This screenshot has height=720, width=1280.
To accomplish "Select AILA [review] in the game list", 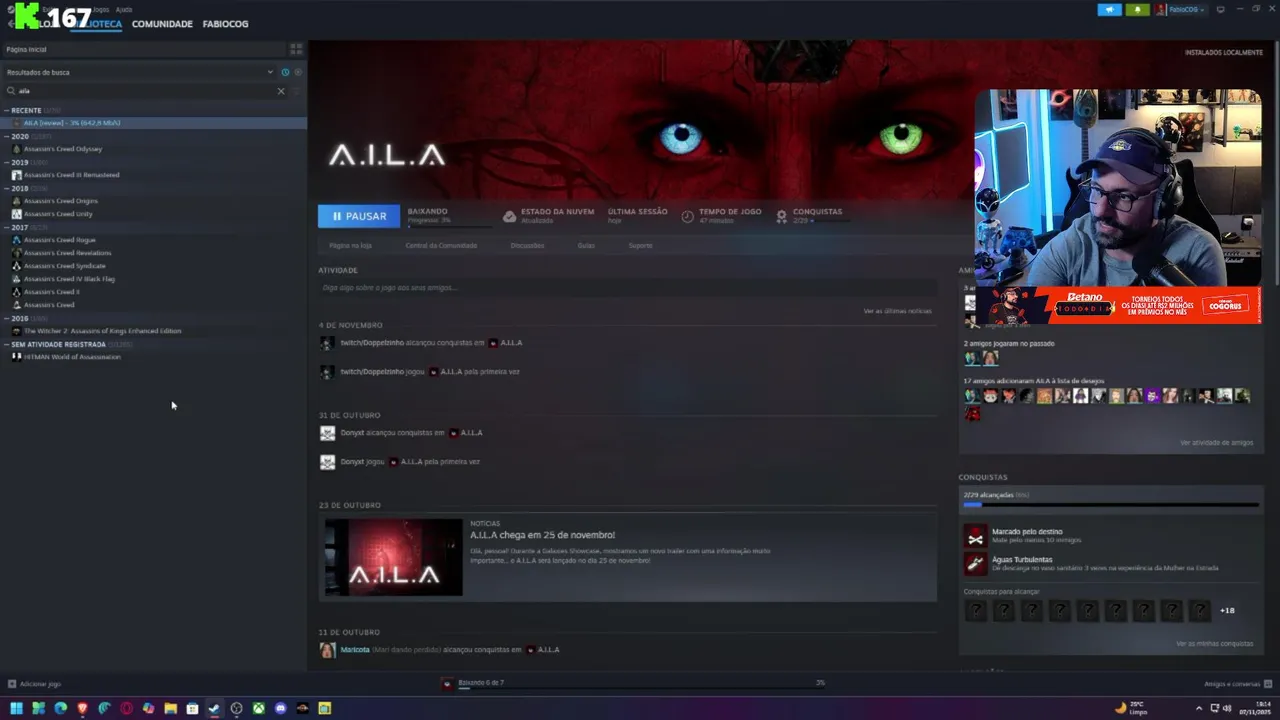I will (153, 123).
